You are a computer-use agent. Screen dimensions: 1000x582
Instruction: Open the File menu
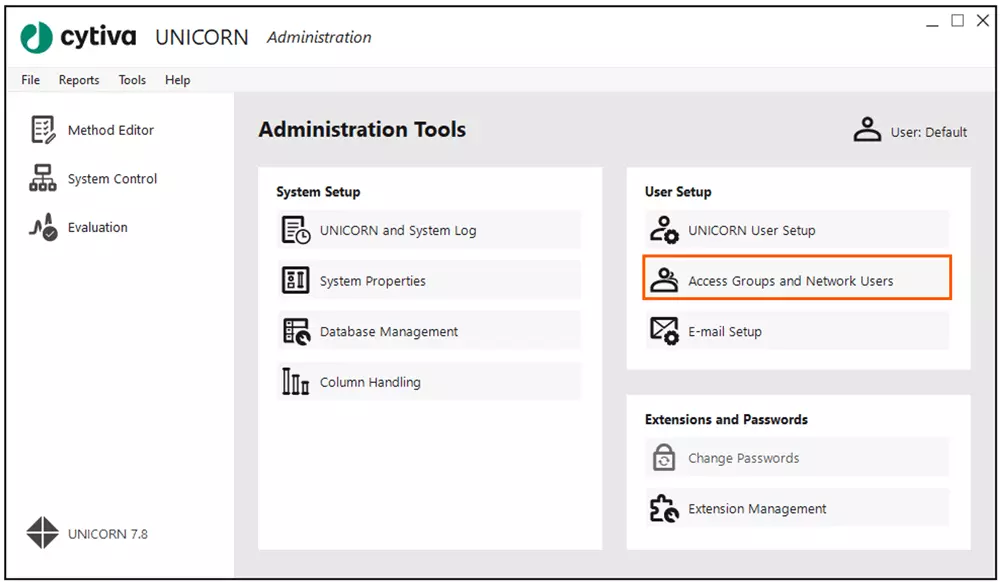coord(30,80)
